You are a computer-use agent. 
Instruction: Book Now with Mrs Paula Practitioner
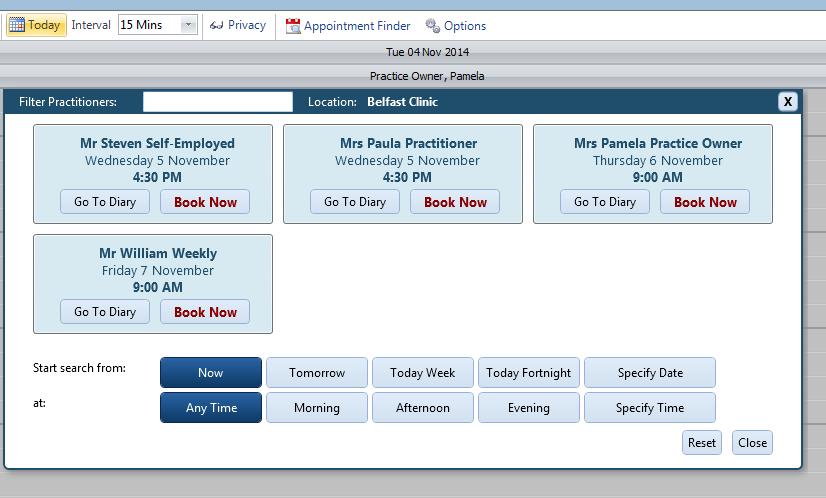pyautogui.click(x=455, y=202)
